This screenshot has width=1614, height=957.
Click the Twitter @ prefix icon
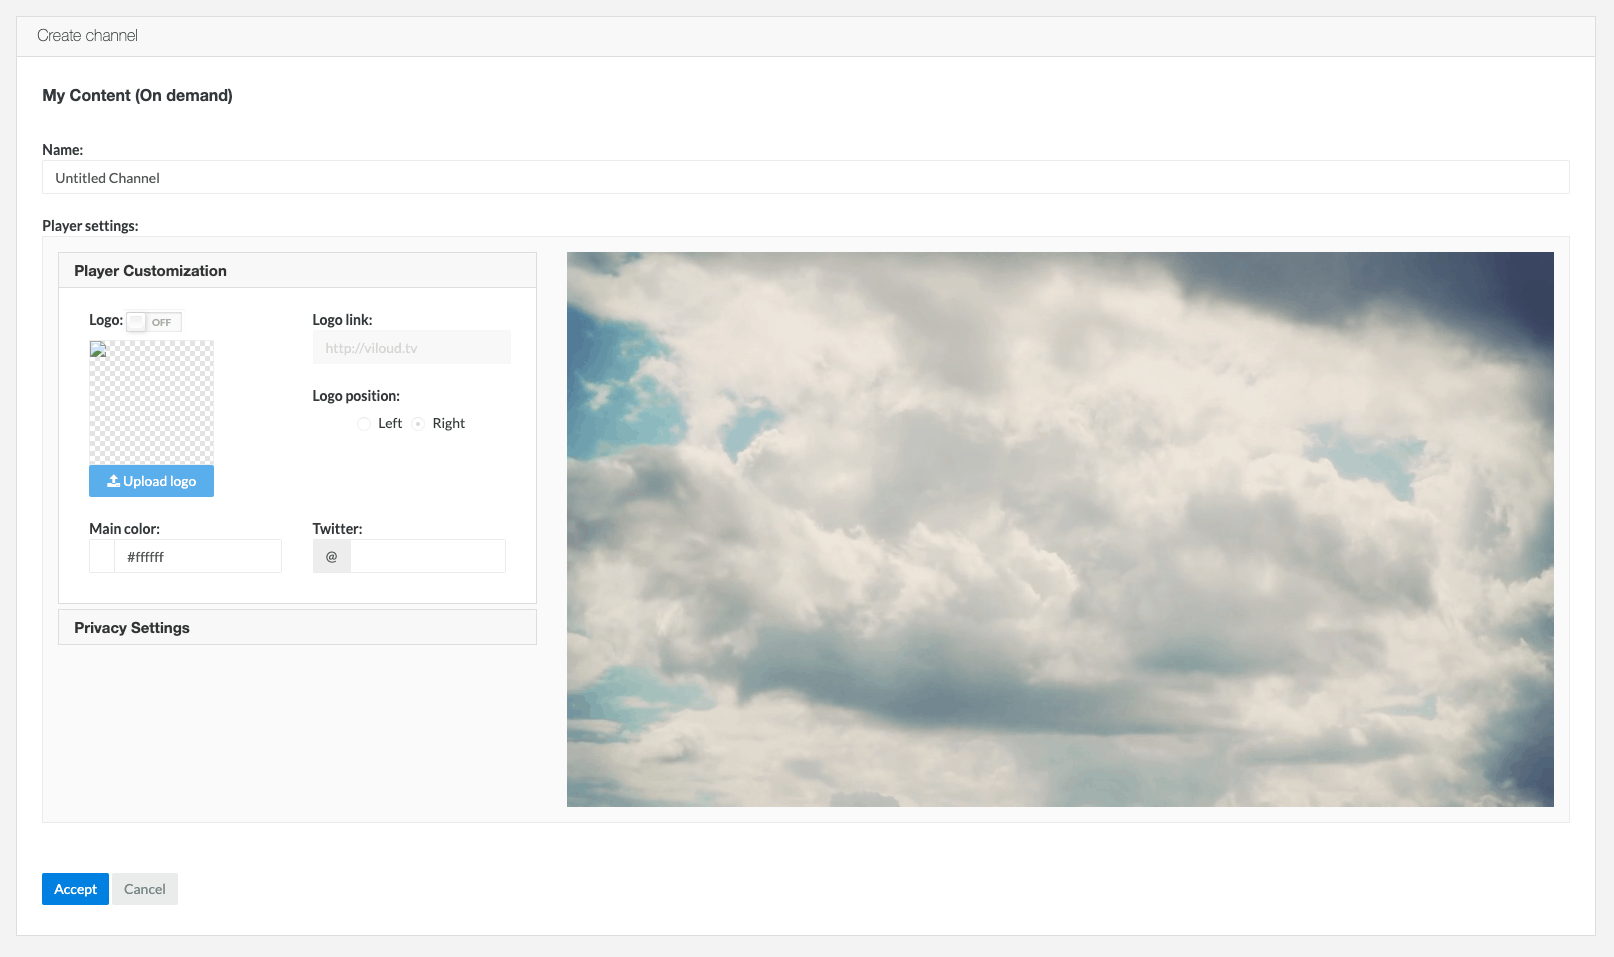[x=332, y=556]
